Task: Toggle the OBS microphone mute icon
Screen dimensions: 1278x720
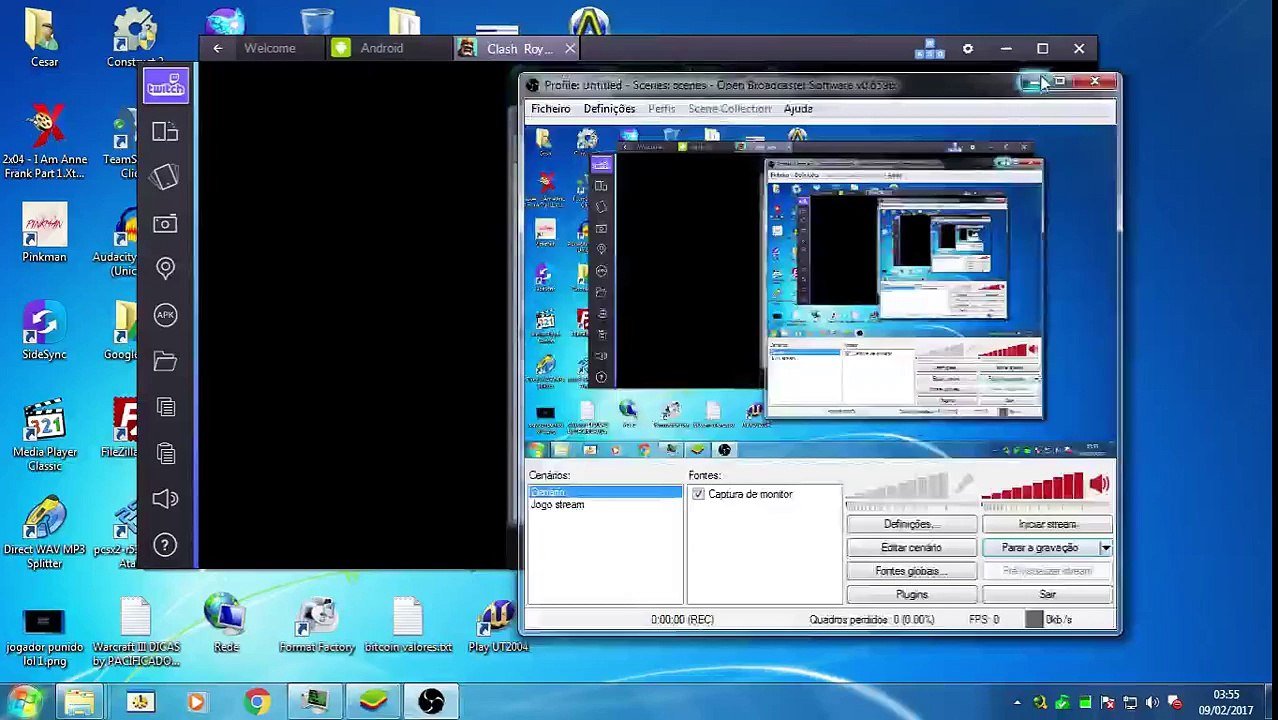Action: click(963, 485)
